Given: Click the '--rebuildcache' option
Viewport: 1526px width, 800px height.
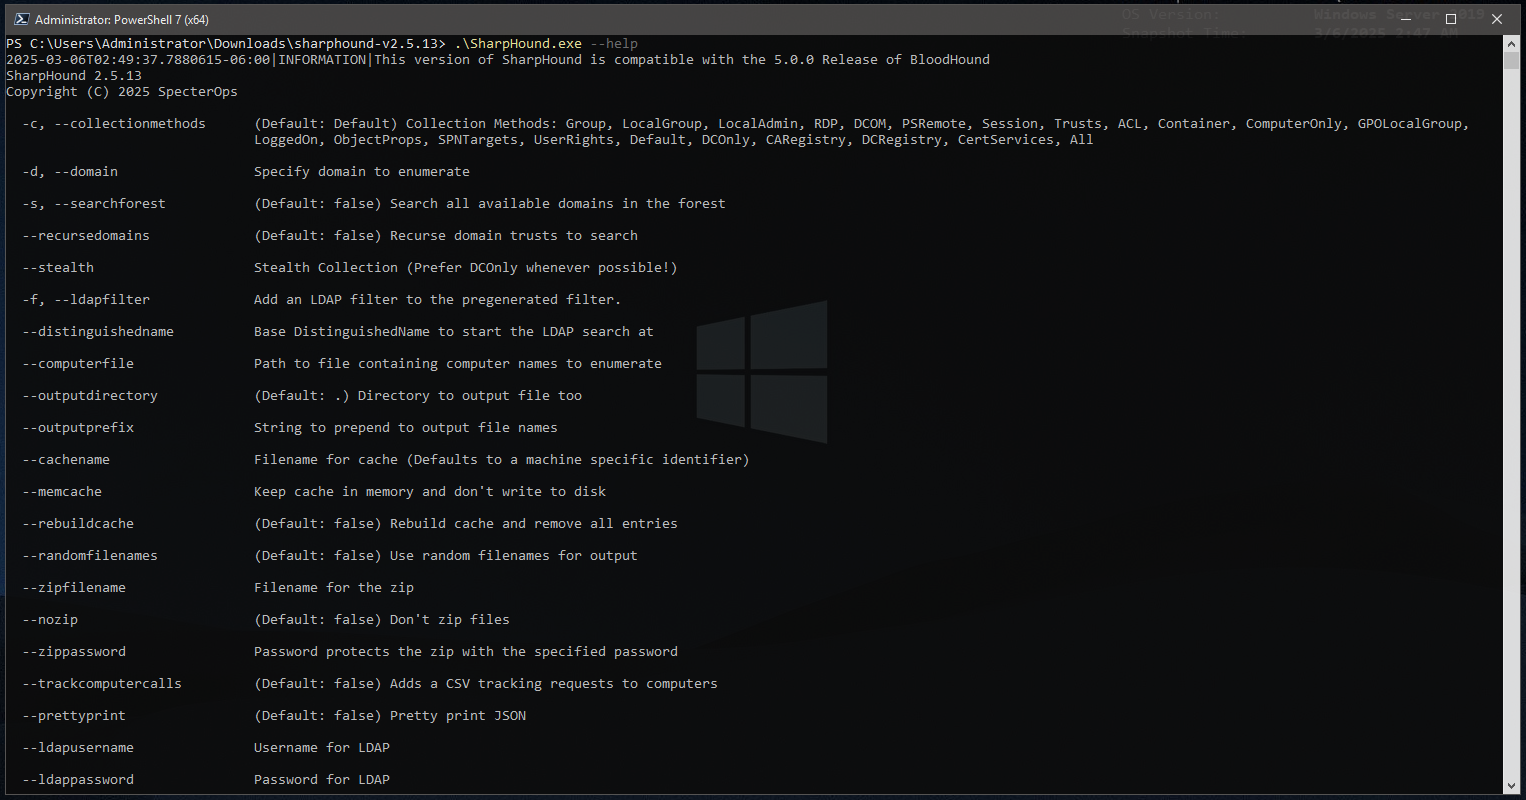Looking at the screenshot, I should pos(78,524).
